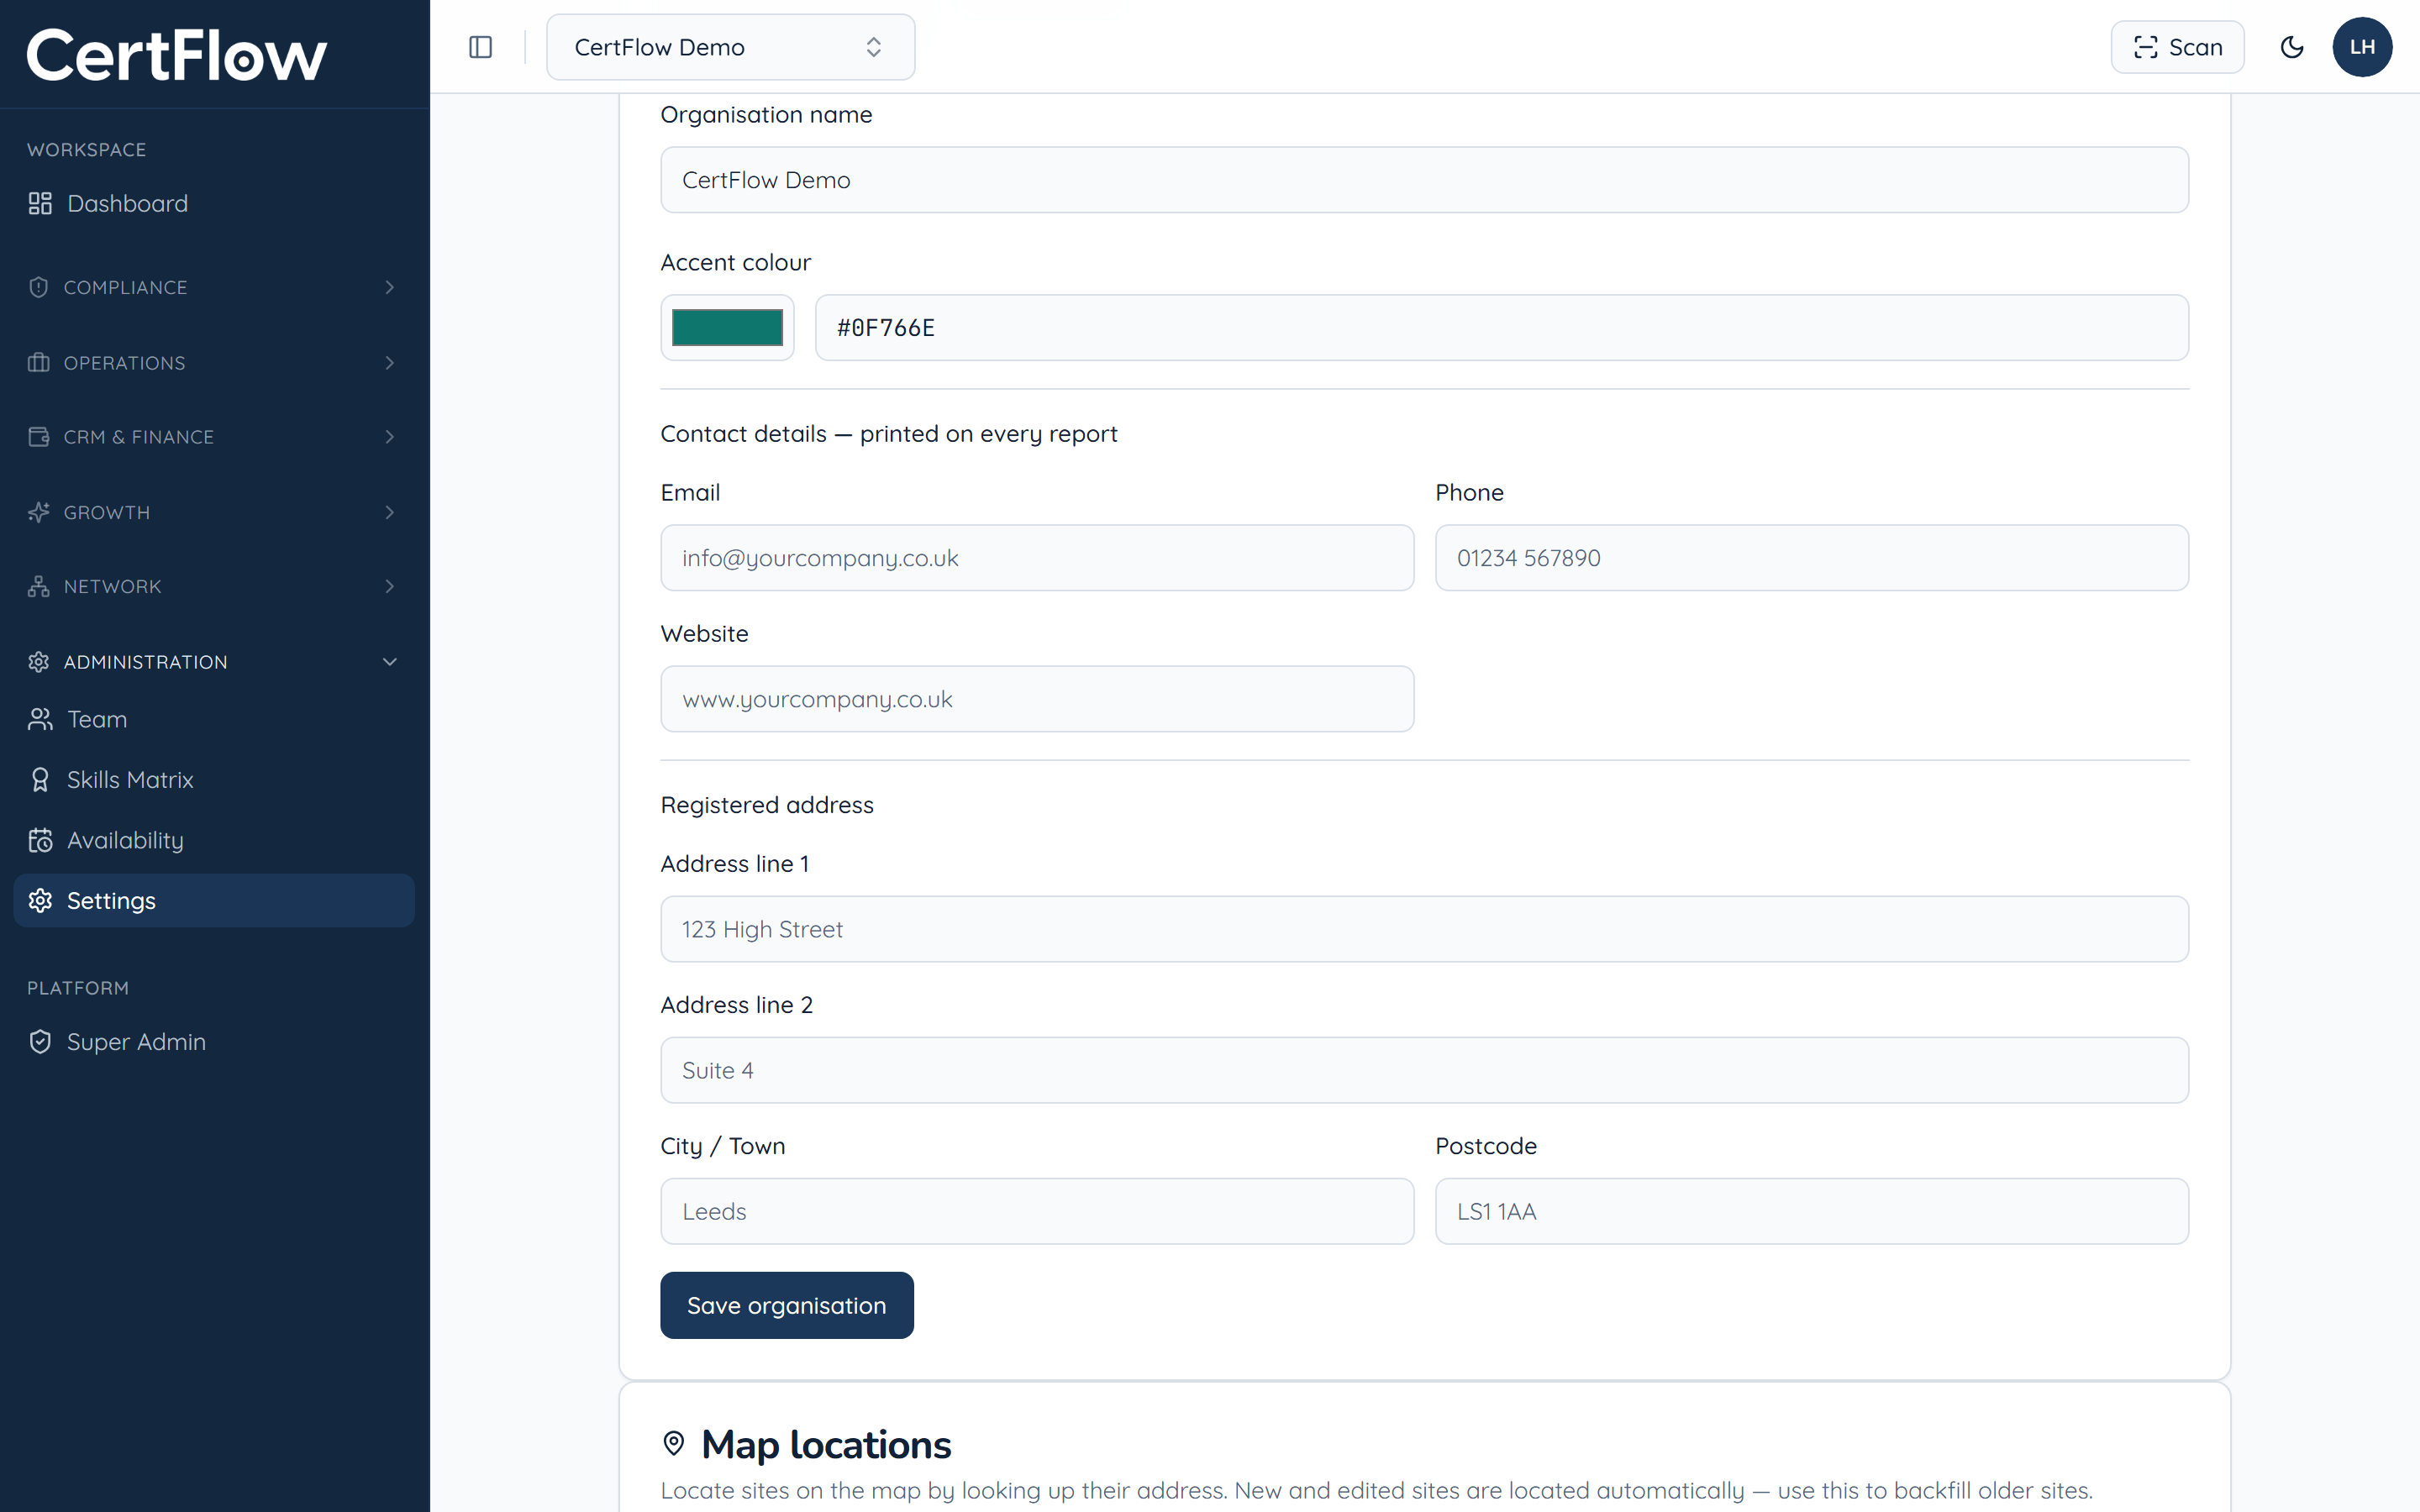Click the Operations briefcase icon

pyautogui.click(x=39, y=362)
